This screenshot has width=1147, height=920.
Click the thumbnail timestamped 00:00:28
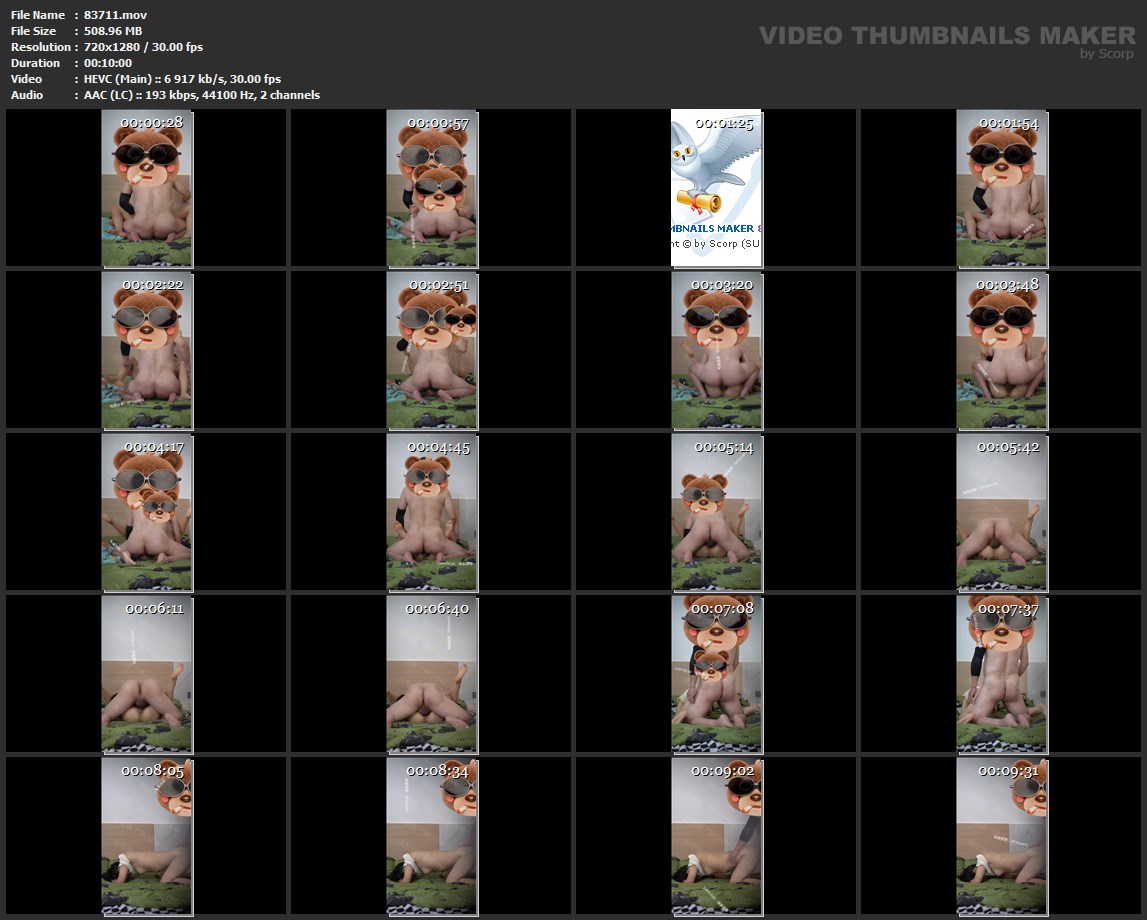coord(147,188)
